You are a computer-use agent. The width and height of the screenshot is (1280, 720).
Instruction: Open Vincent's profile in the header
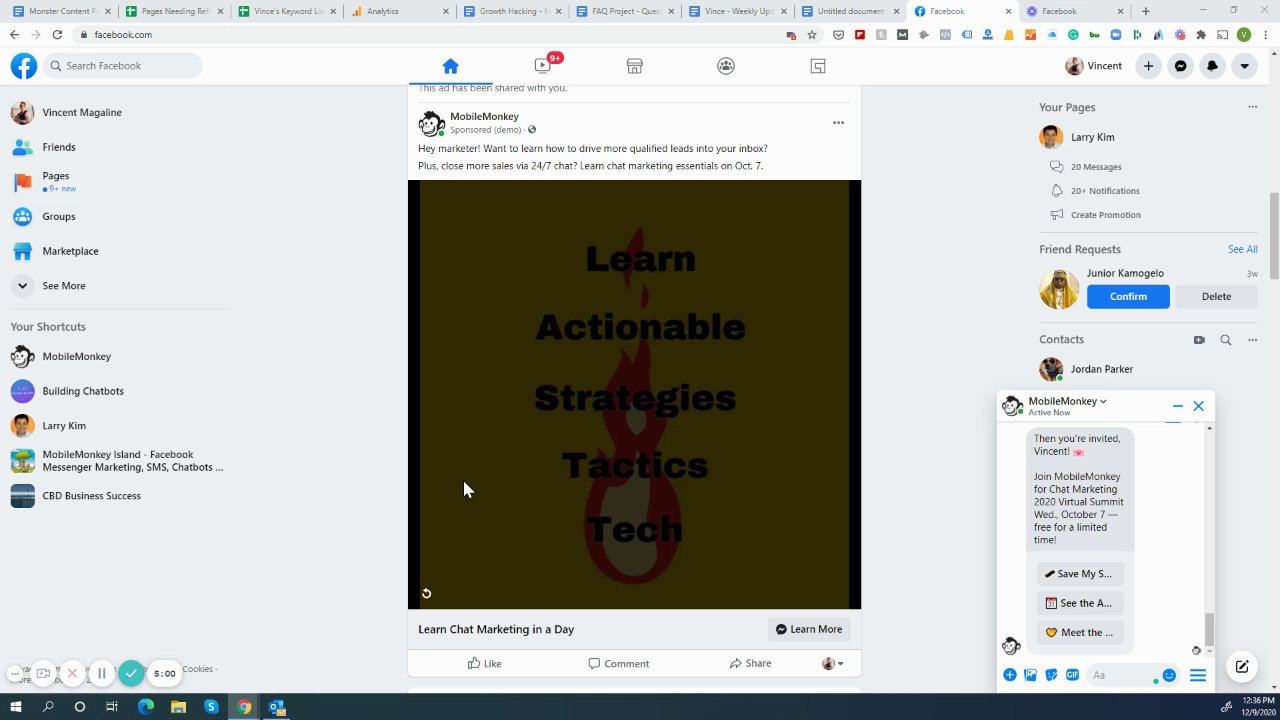click(1094, 66)
